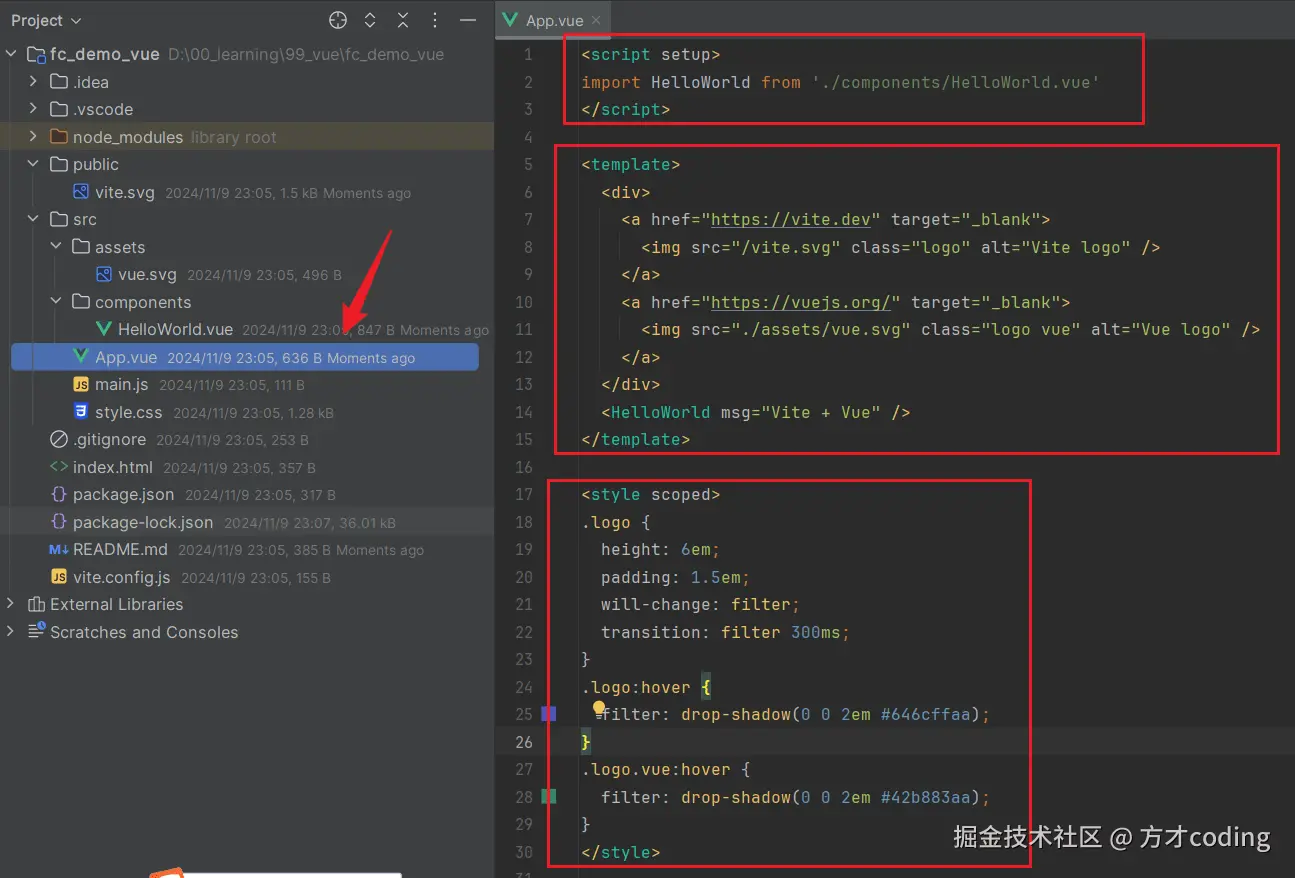Click the image icon beside vue.svg
This screenshot has height=878, width=1295.
tap(103, 274)
